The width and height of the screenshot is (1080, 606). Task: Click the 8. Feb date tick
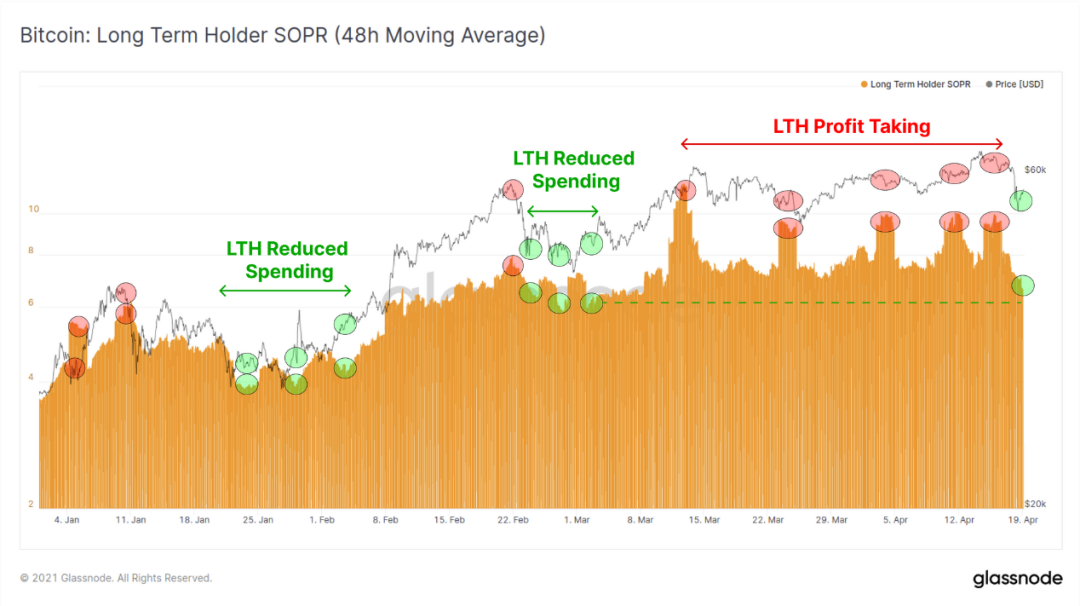(x=385, y=520)
